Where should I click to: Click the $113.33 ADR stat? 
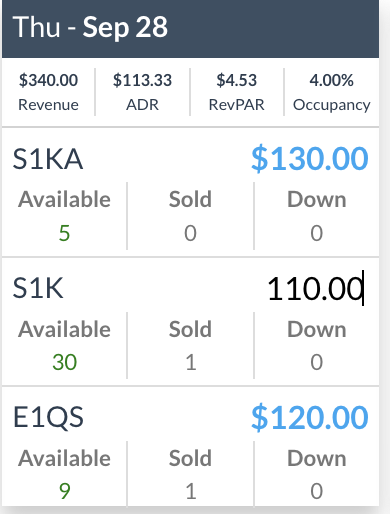(142, 92)
